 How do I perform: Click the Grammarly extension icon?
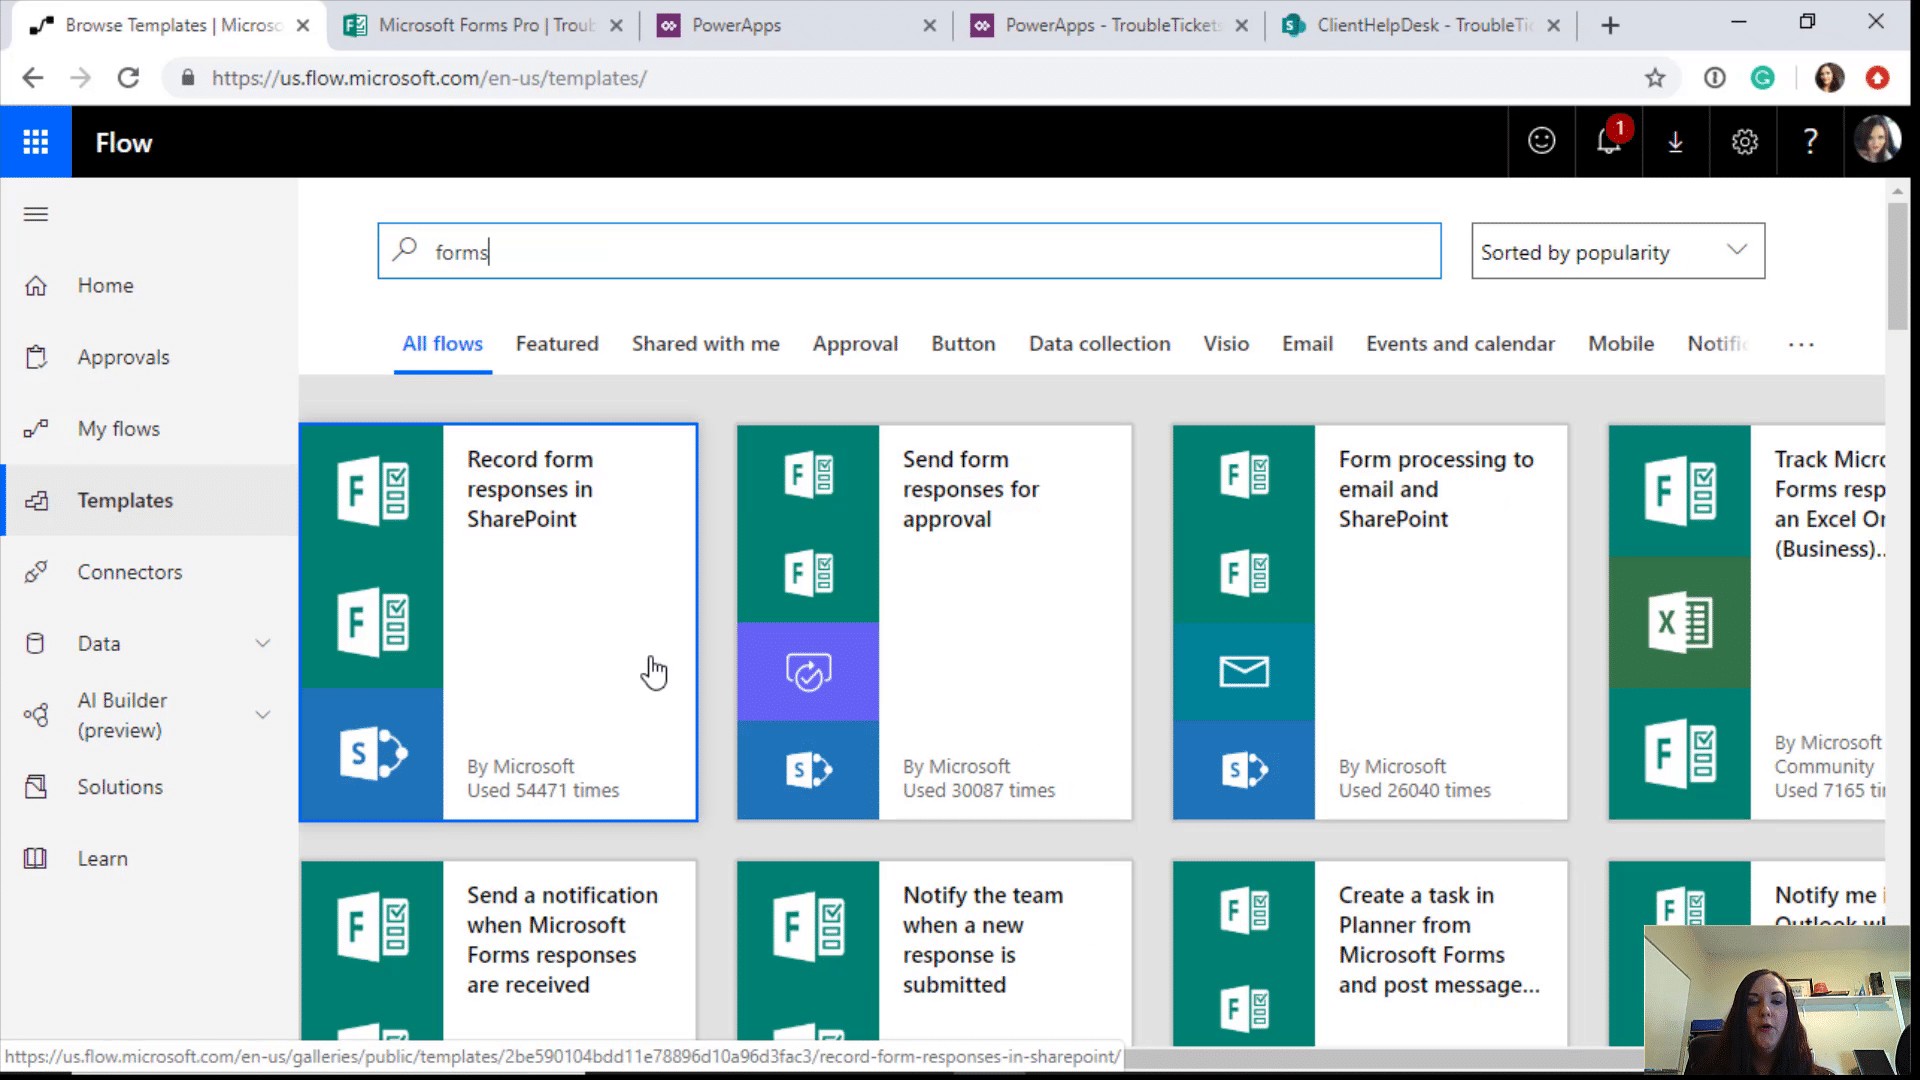pyautogui.click(x=1762, y=78)
